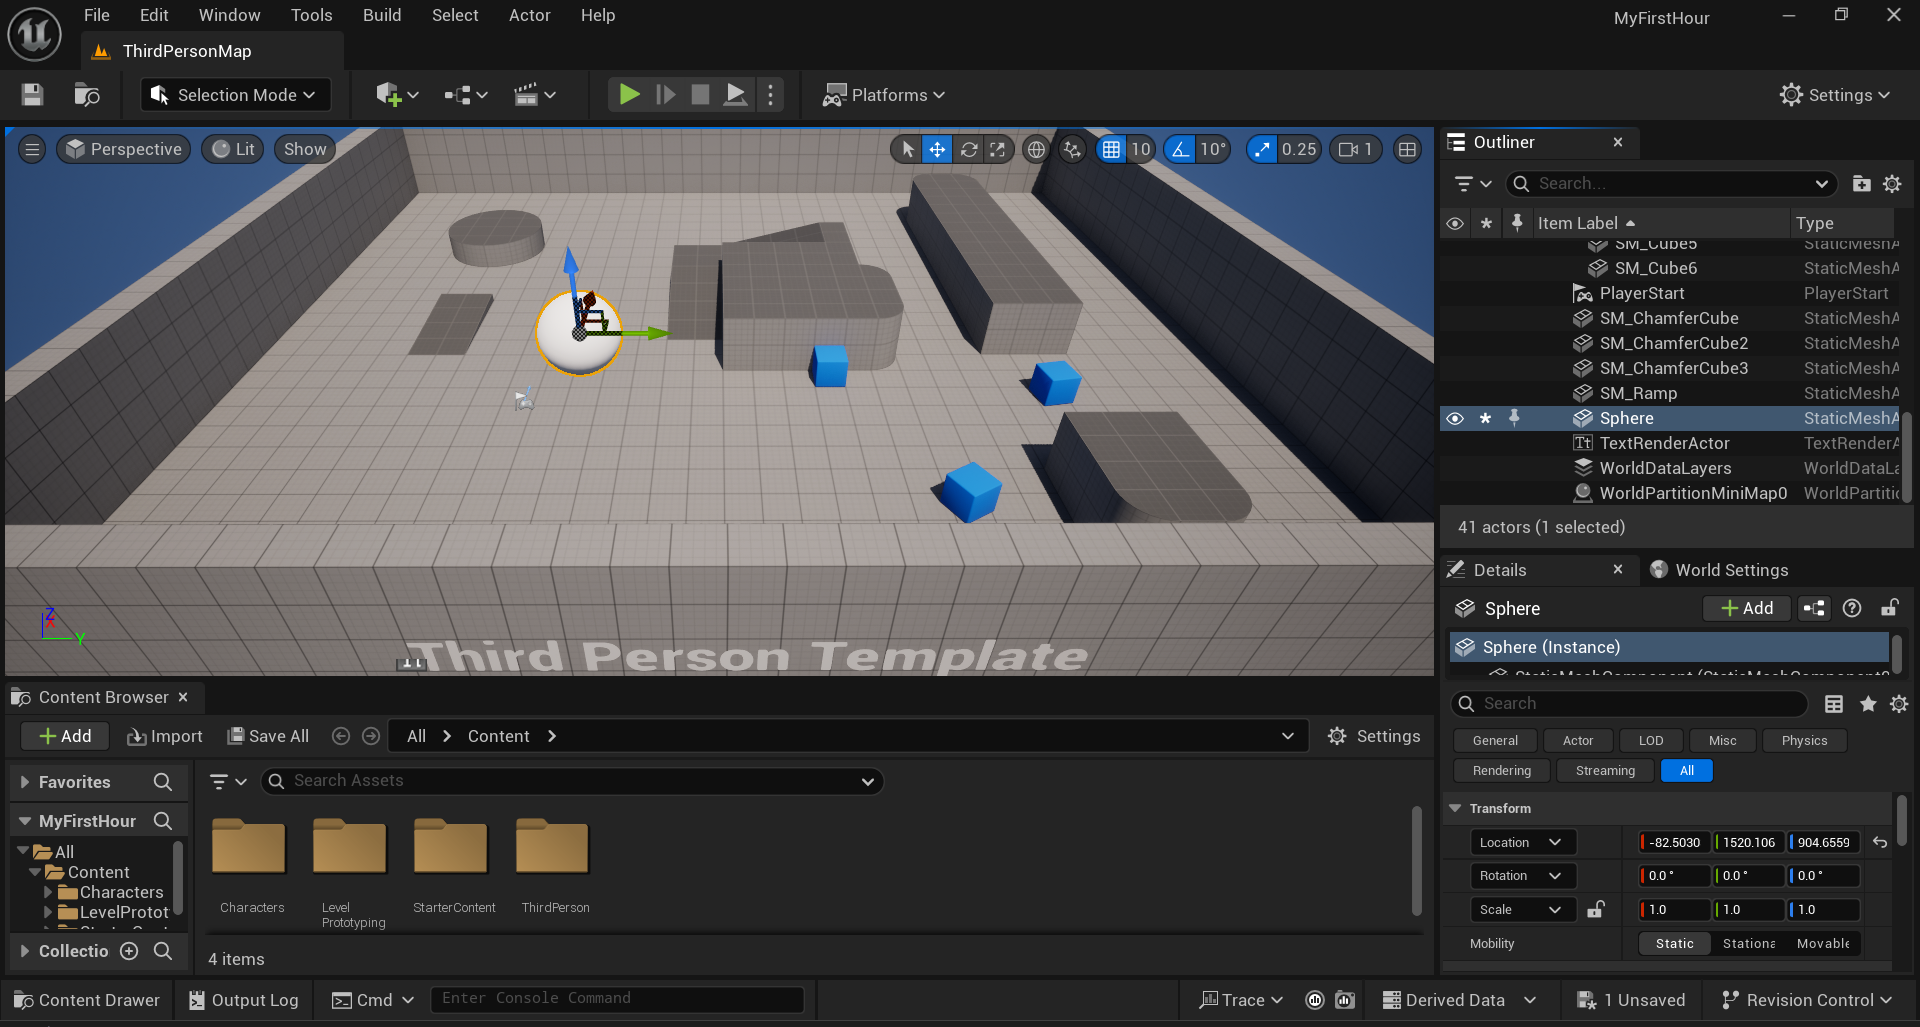Set Mobility to Stationary

coord(1749,943)
